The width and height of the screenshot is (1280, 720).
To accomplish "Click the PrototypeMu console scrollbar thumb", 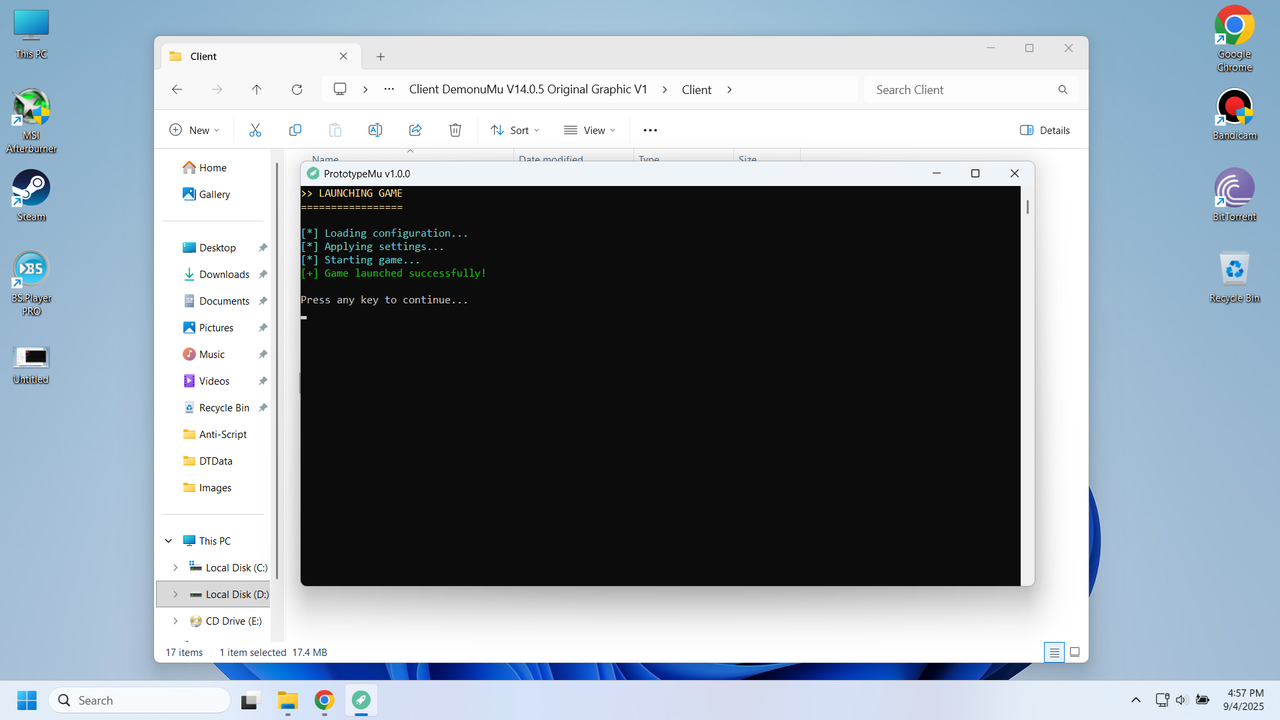I will 1027,207.
